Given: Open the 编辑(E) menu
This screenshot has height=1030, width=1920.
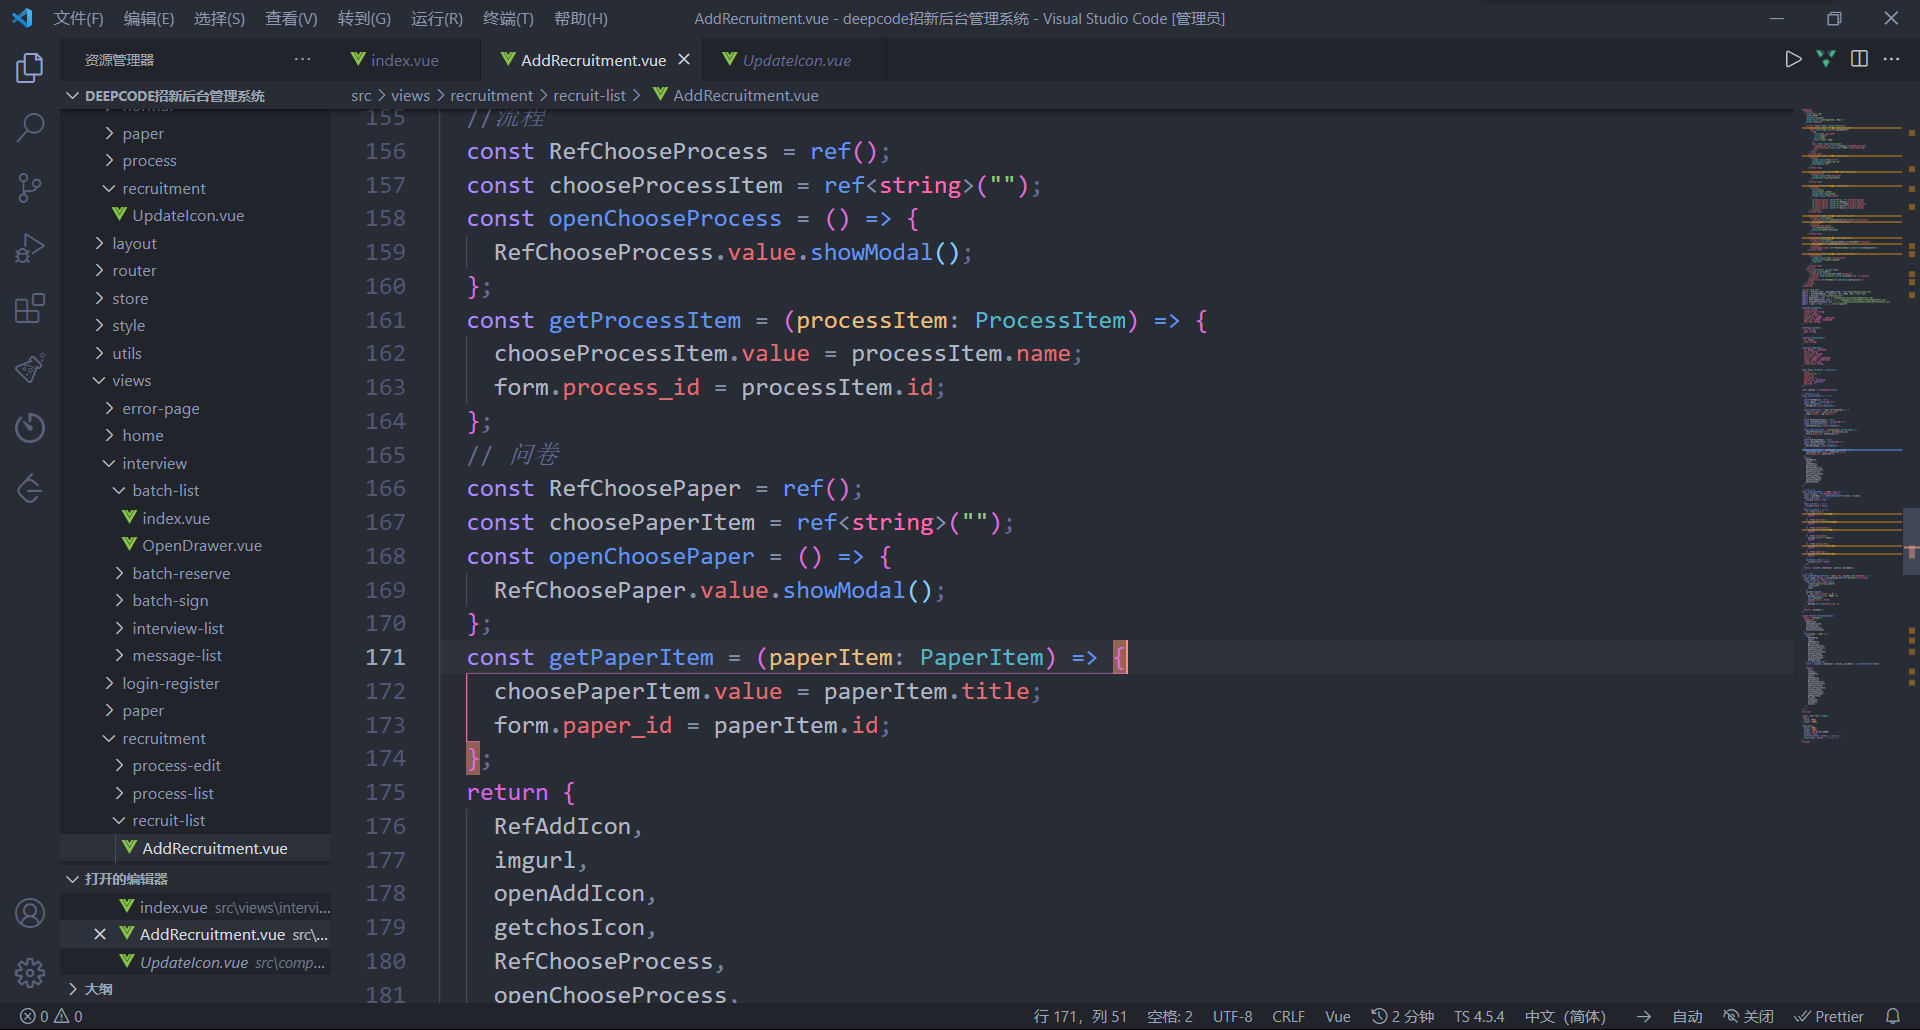Looking at the screenshot, I should click(x=149, y=18).
